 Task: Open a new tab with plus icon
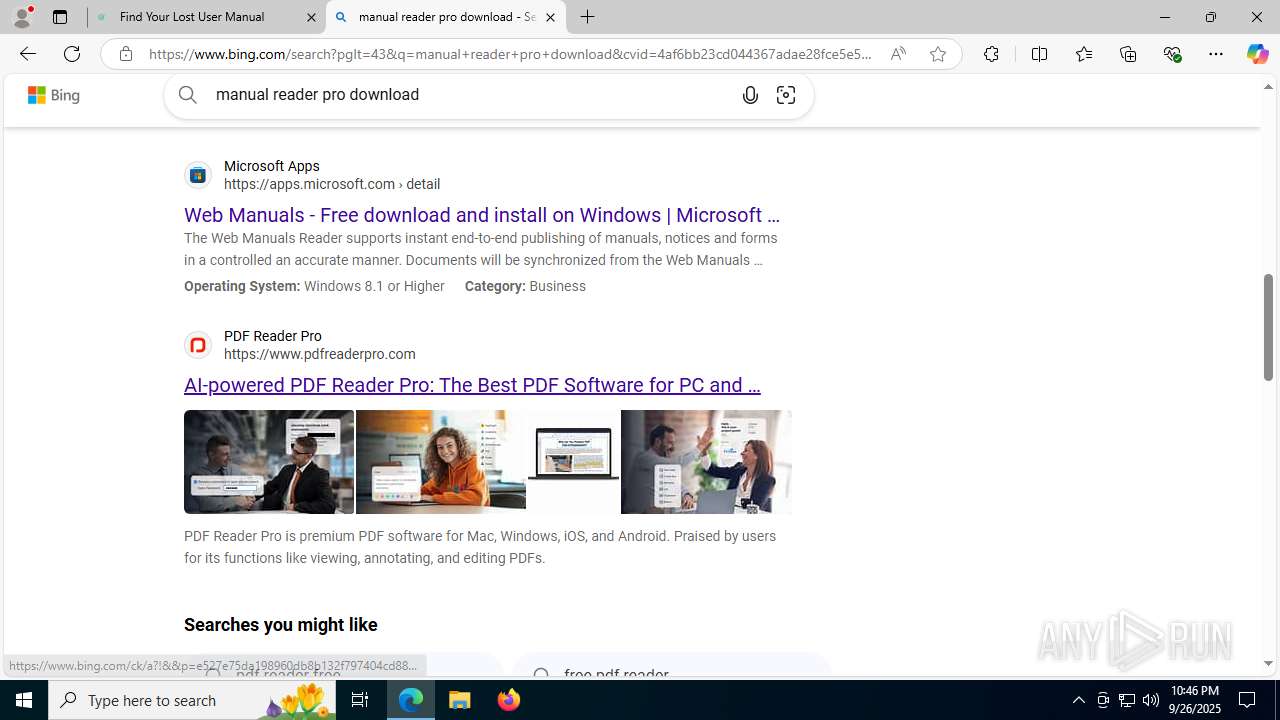588,17
